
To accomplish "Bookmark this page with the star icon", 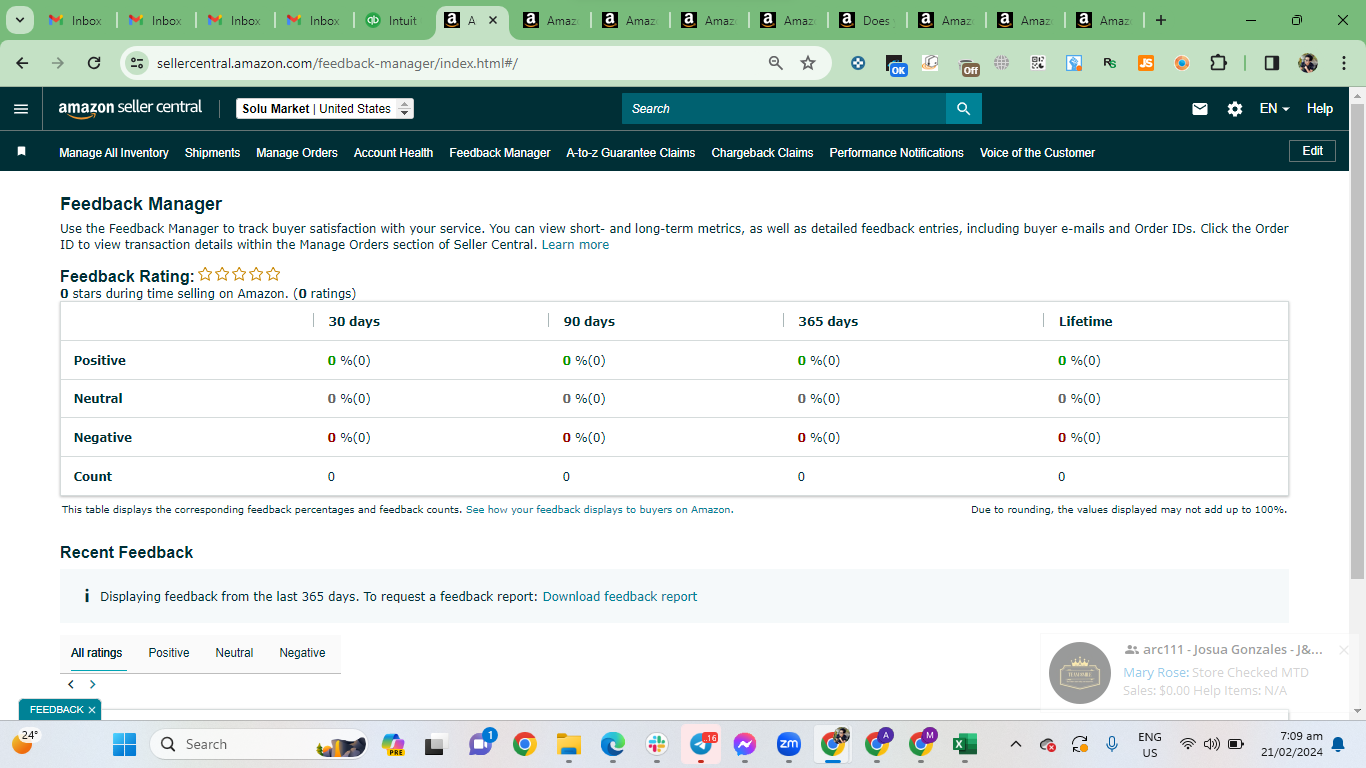I will coord(808,63).
